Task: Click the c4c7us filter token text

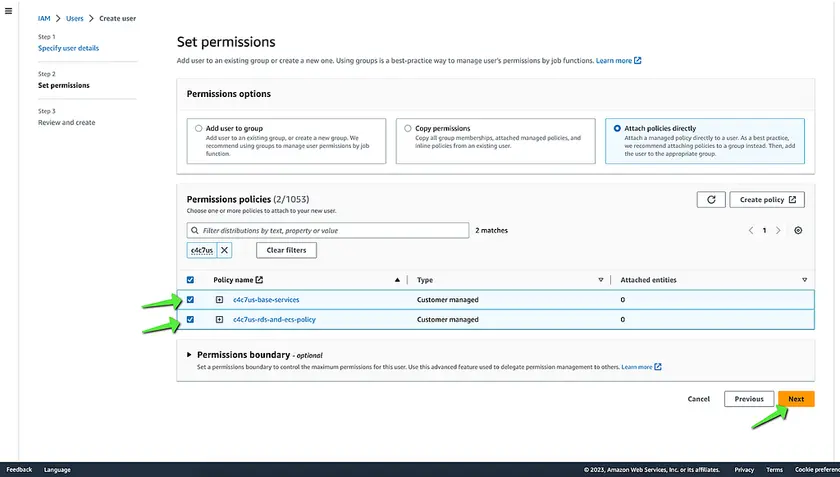Action: pyautogui.click(x=202, y=250)
